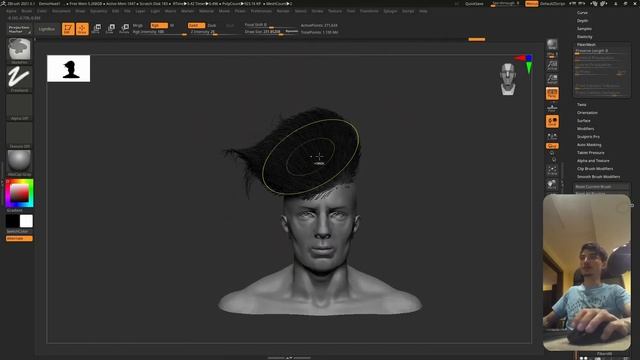Viewport: 640px width, 360px height.
Task: Click the Scroll canvas icon
Action: pos(552,65)
